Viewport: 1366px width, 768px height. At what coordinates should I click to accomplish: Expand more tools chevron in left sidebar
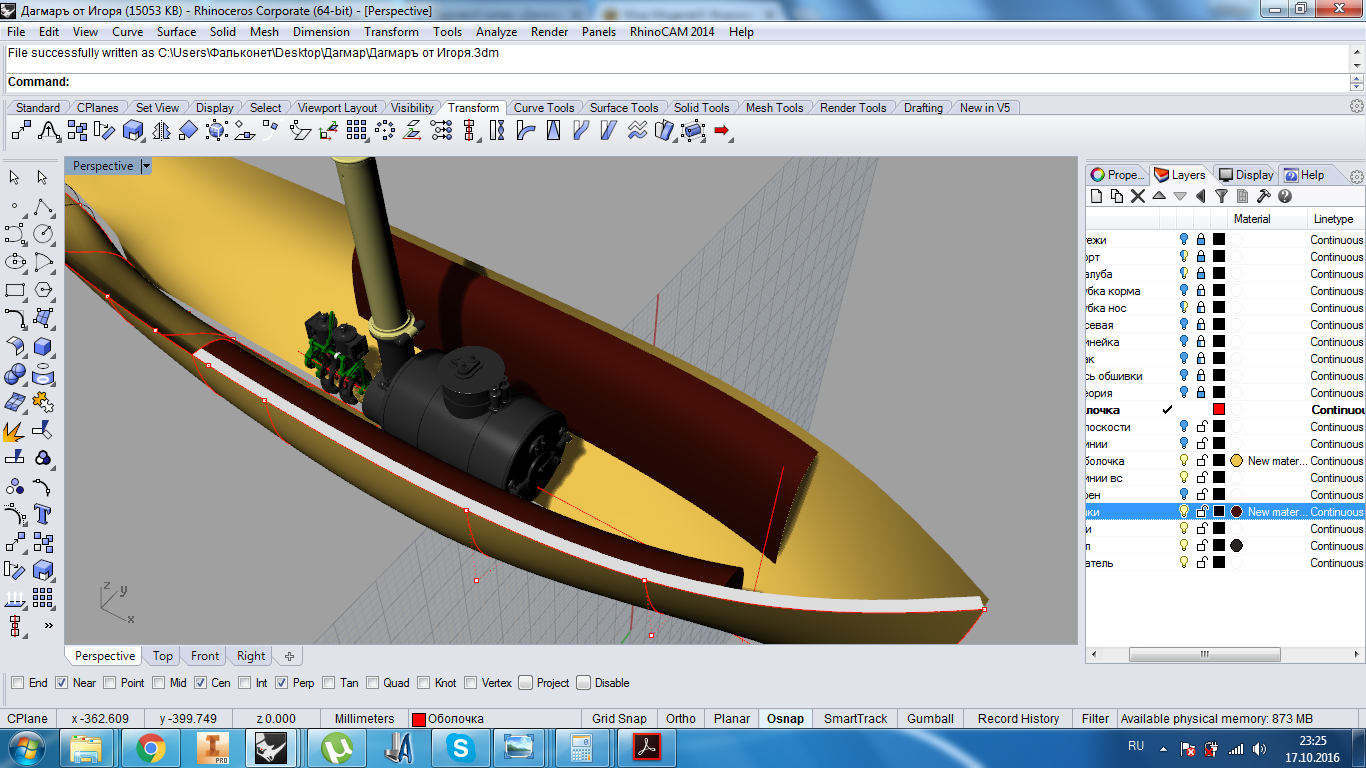point(48,625)
